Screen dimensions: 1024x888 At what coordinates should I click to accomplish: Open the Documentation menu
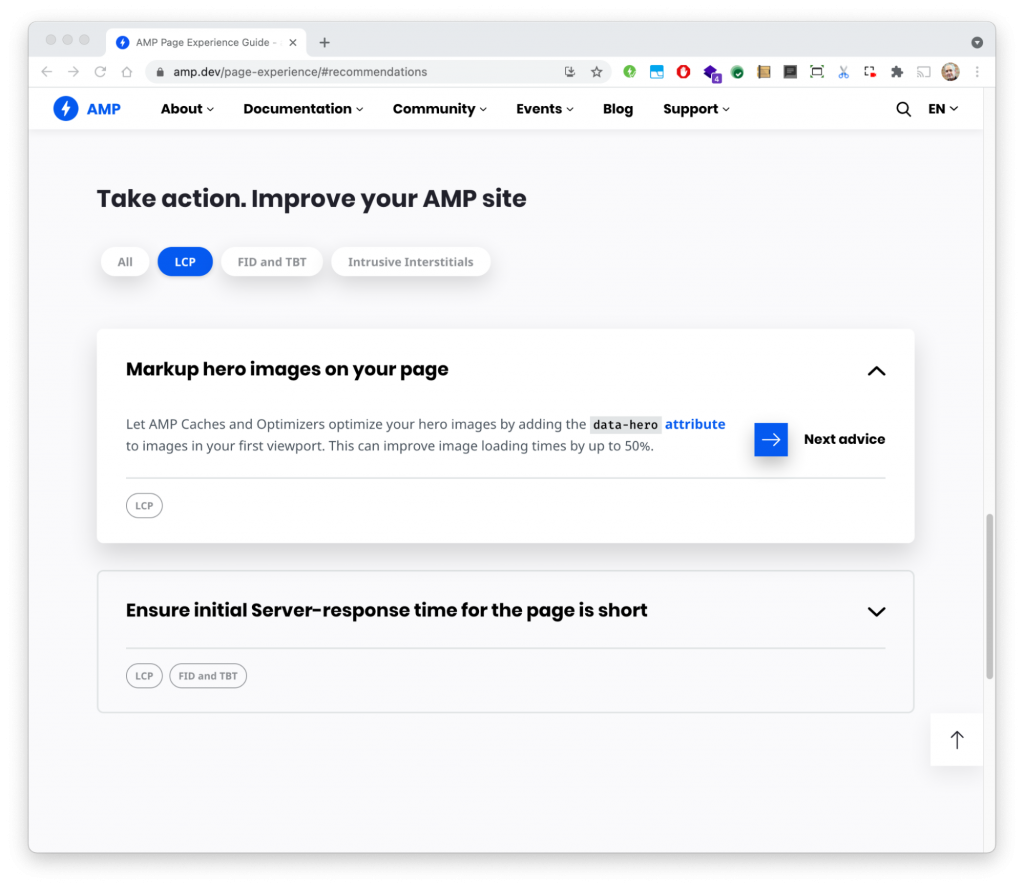click(303, 109)
